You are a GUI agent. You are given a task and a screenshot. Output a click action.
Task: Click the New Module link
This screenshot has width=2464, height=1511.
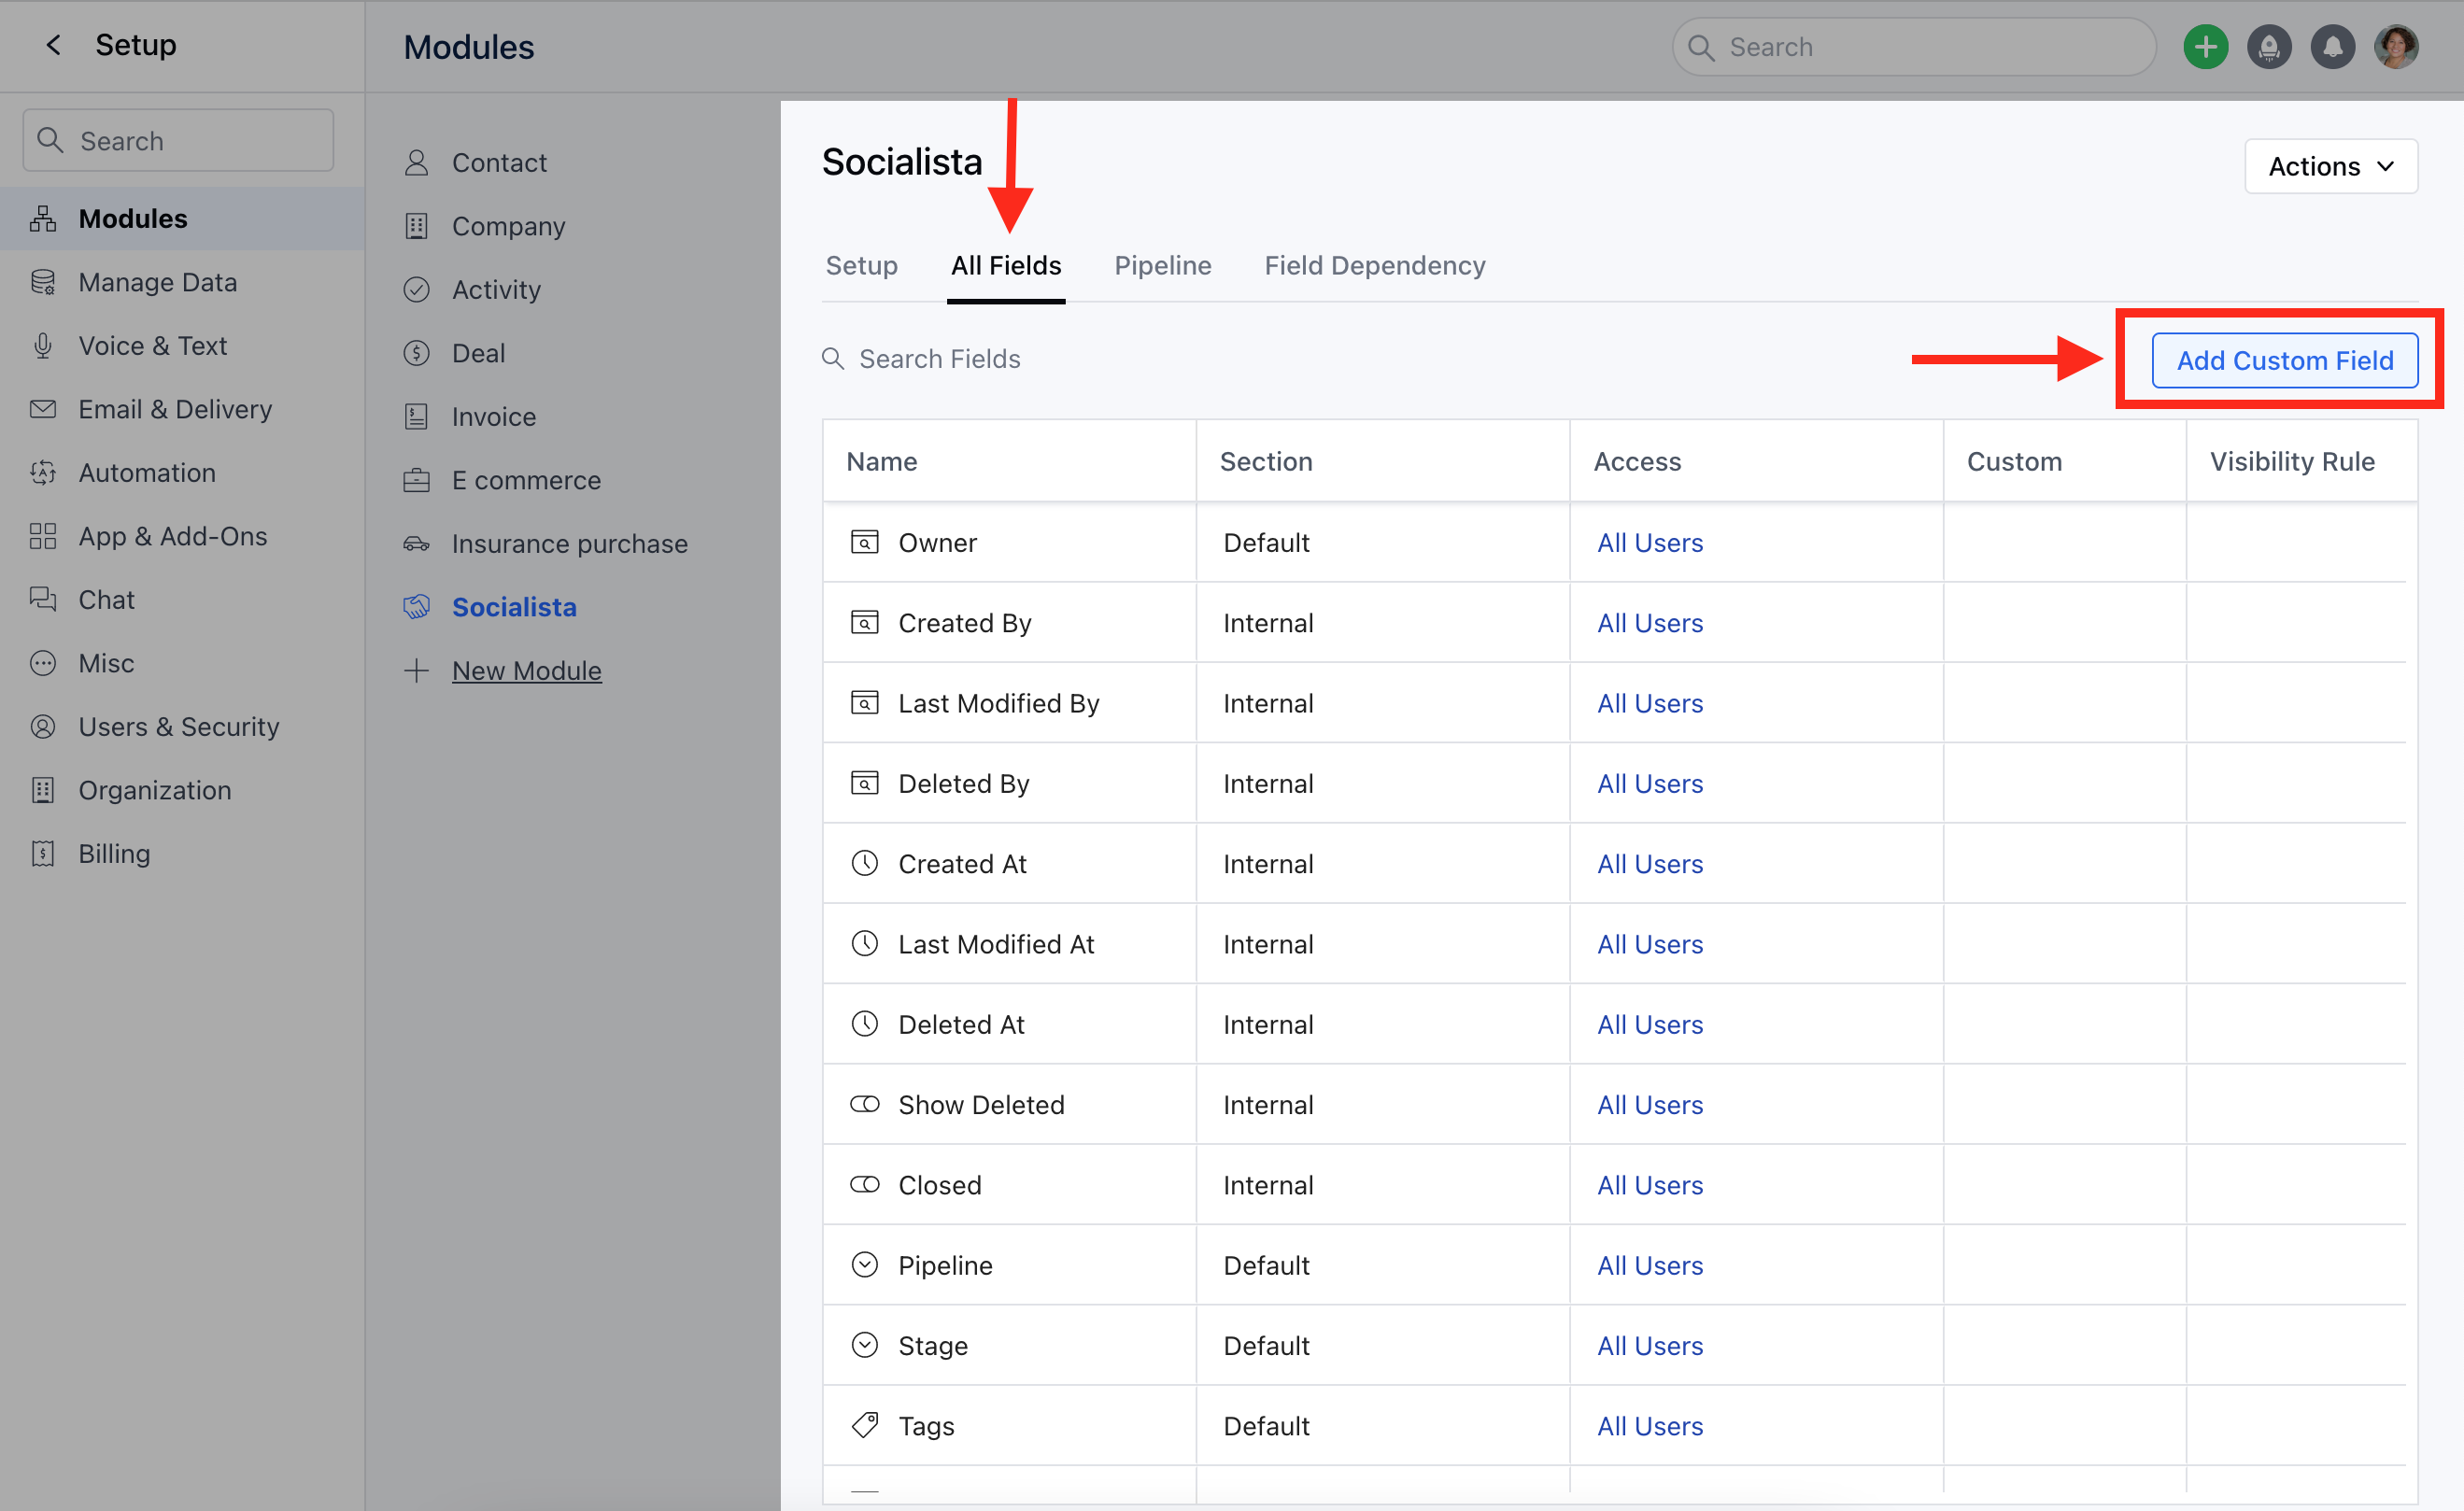click(527, 670)
